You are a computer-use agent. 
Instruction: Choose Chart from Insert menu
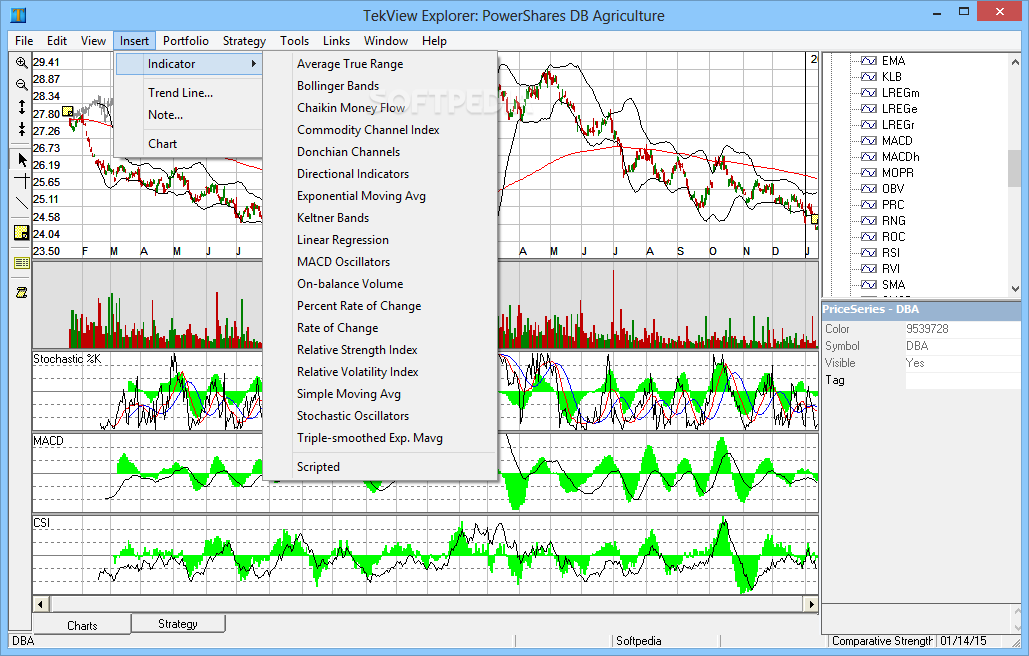[189, 144]
